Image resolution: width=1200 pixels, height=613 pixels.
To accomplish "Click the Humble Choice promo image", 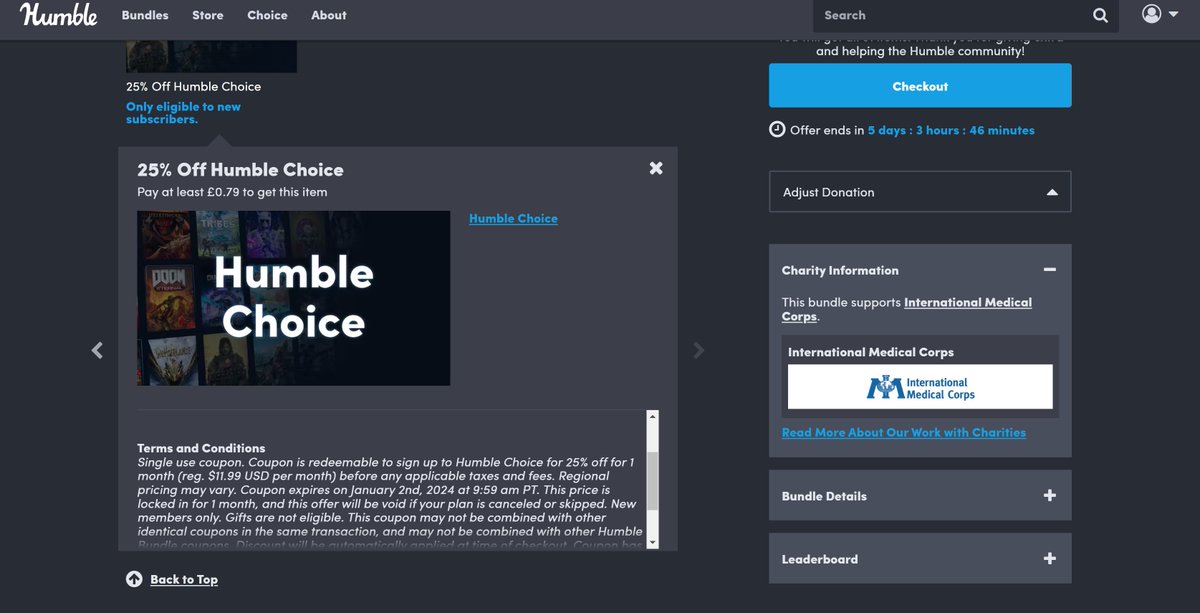I will click(x=294, y=298).
